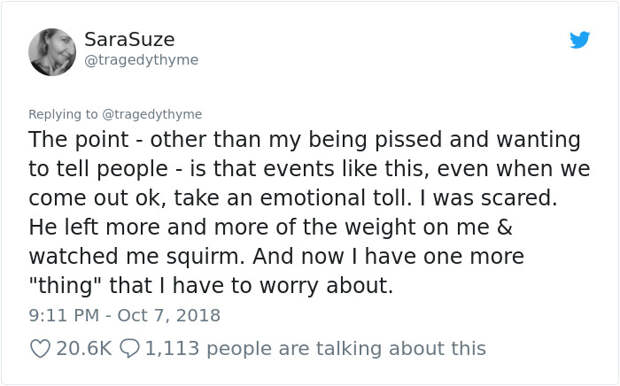Screen dimensions: 620x386
Task: Click the "Replying to" label text
Action: (63, 114)
